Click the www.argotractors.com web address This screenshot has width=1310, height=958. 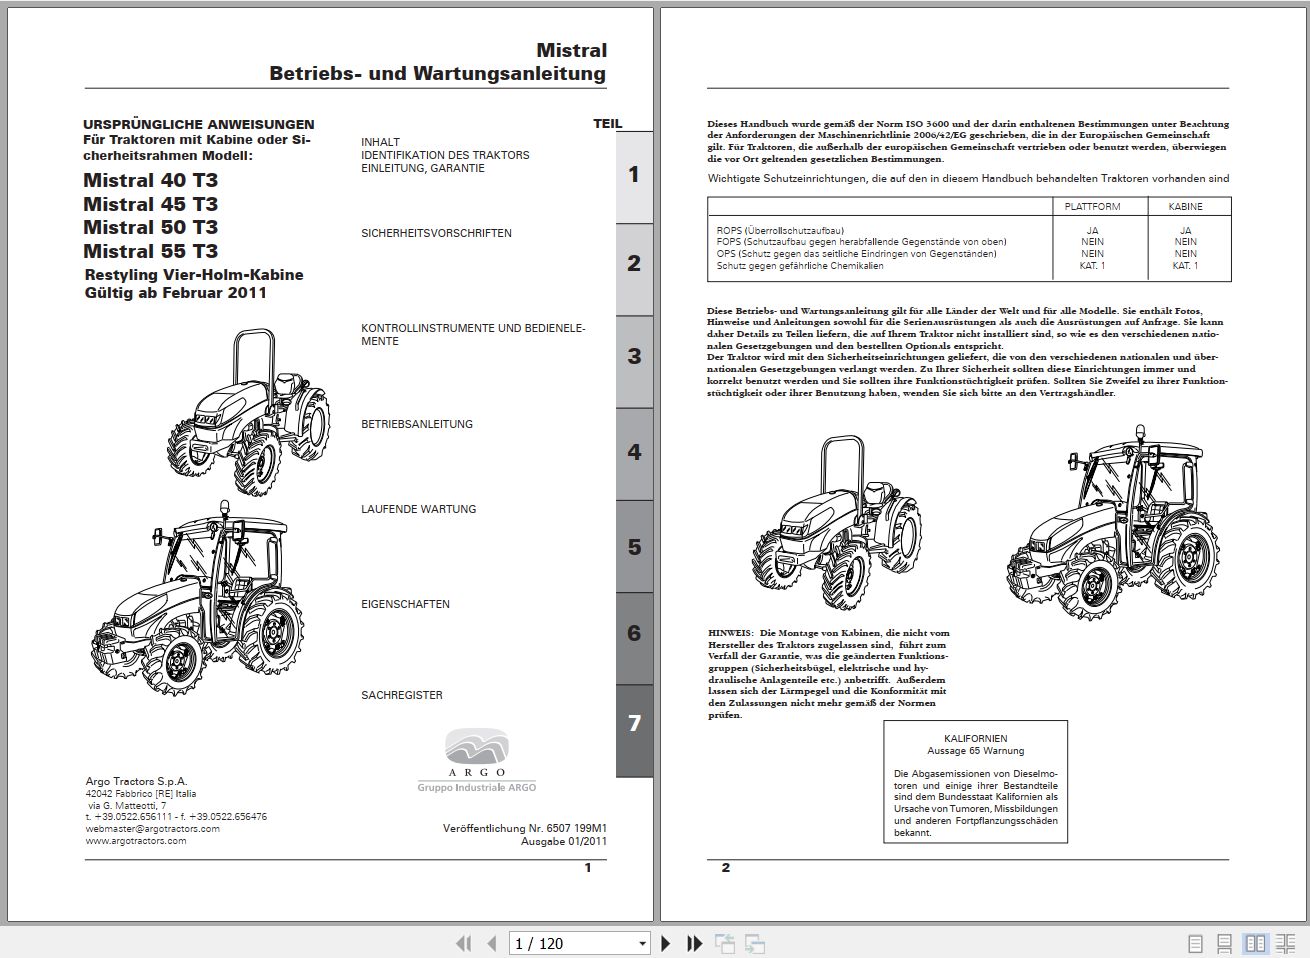click(136, 841)
